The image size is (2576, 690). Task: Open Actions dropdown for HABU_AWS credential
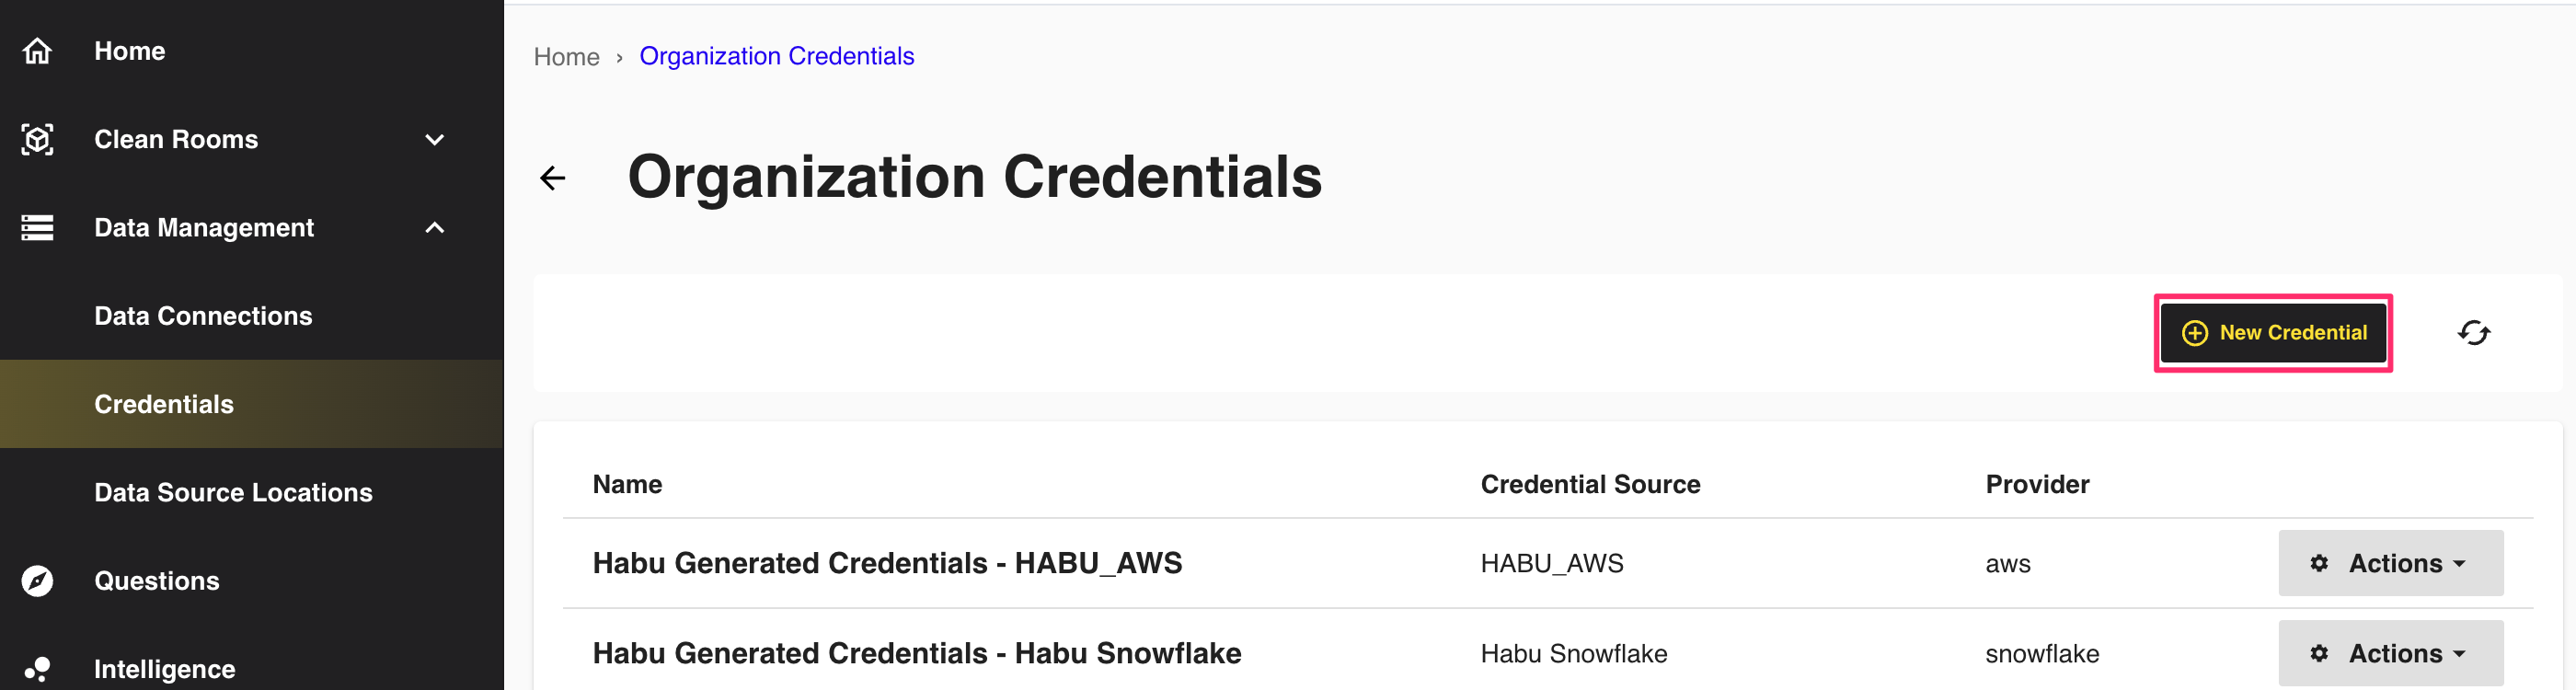2390,563
